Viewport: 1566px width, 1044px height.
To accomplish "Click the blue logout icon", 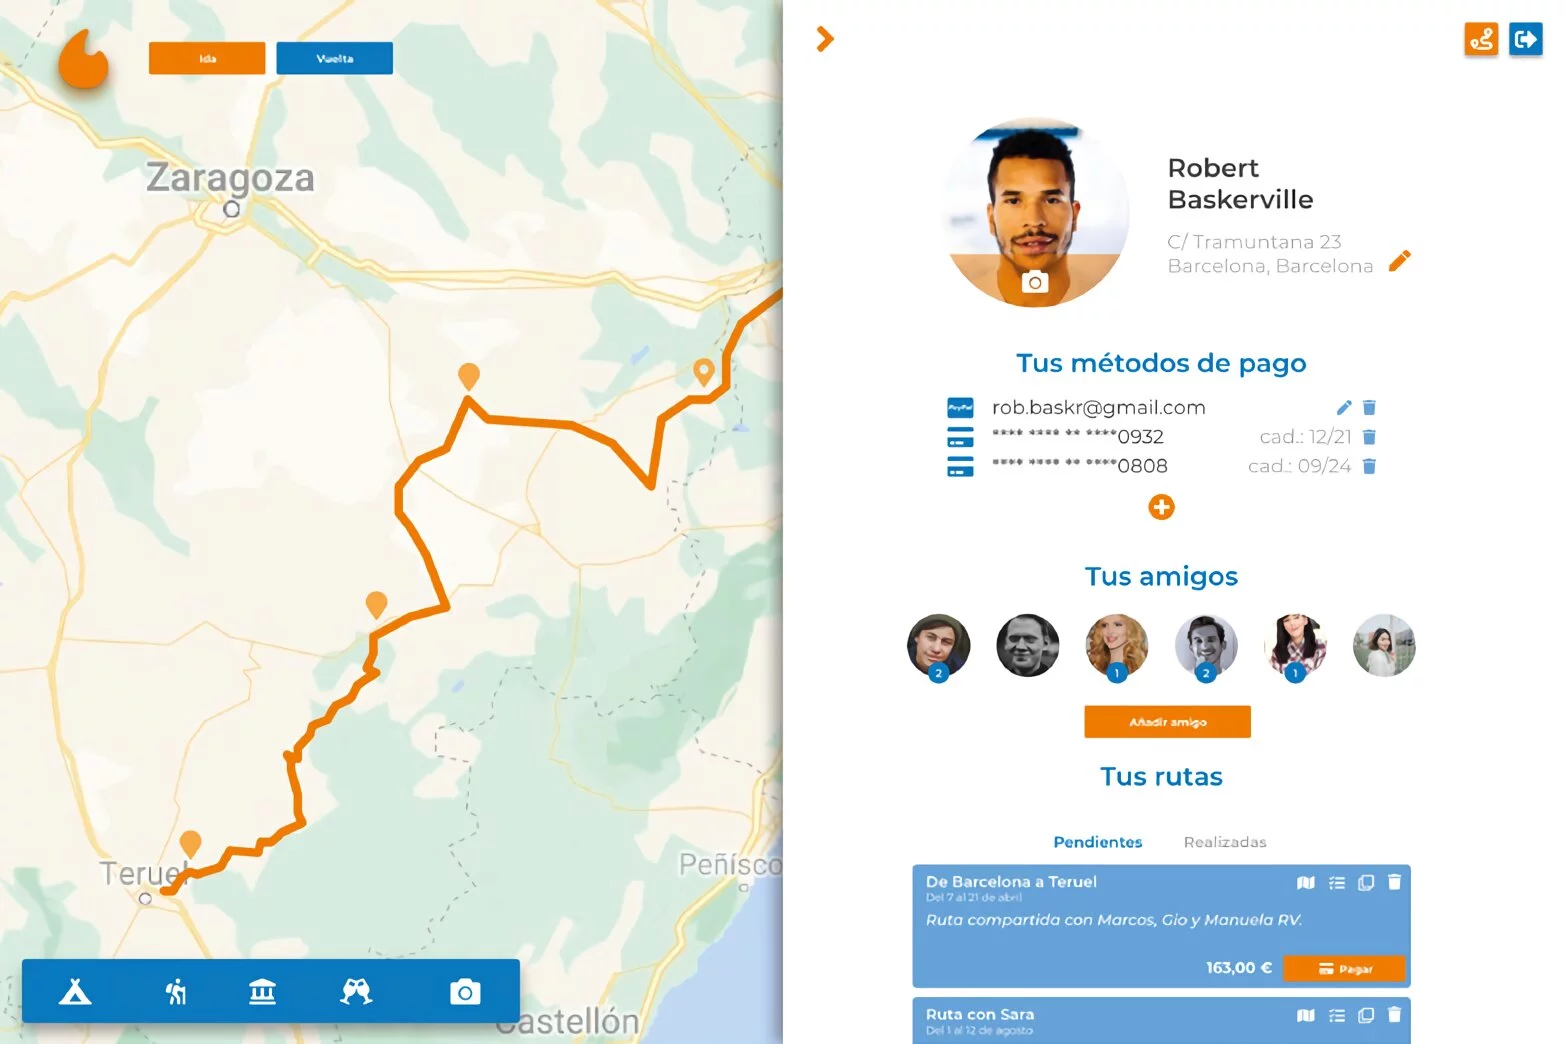I will point(1525,39).
